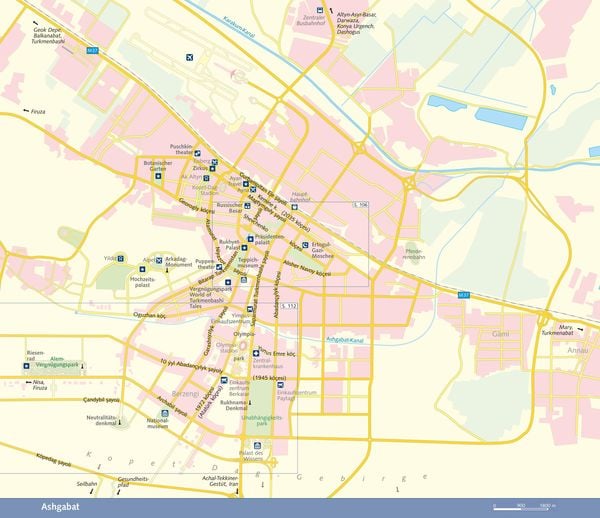Screen dimensions: 600x518
Task: Select the Ertogrul-Gazi-Moschee mosque icon
Action: (305, 244)
